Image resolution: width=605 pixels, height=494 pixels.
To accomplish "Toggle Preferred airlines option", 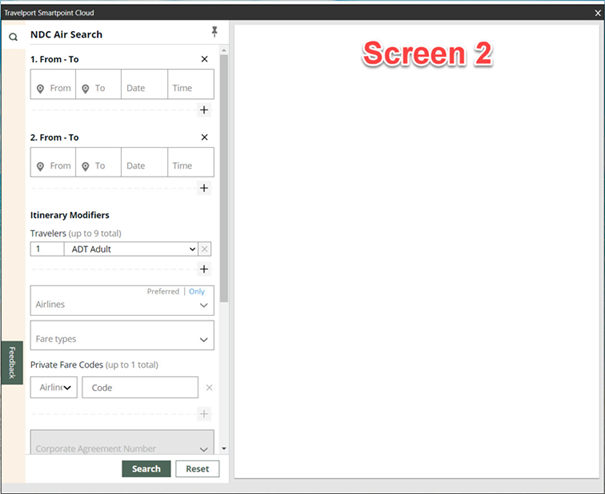I will tap(163, 292).
